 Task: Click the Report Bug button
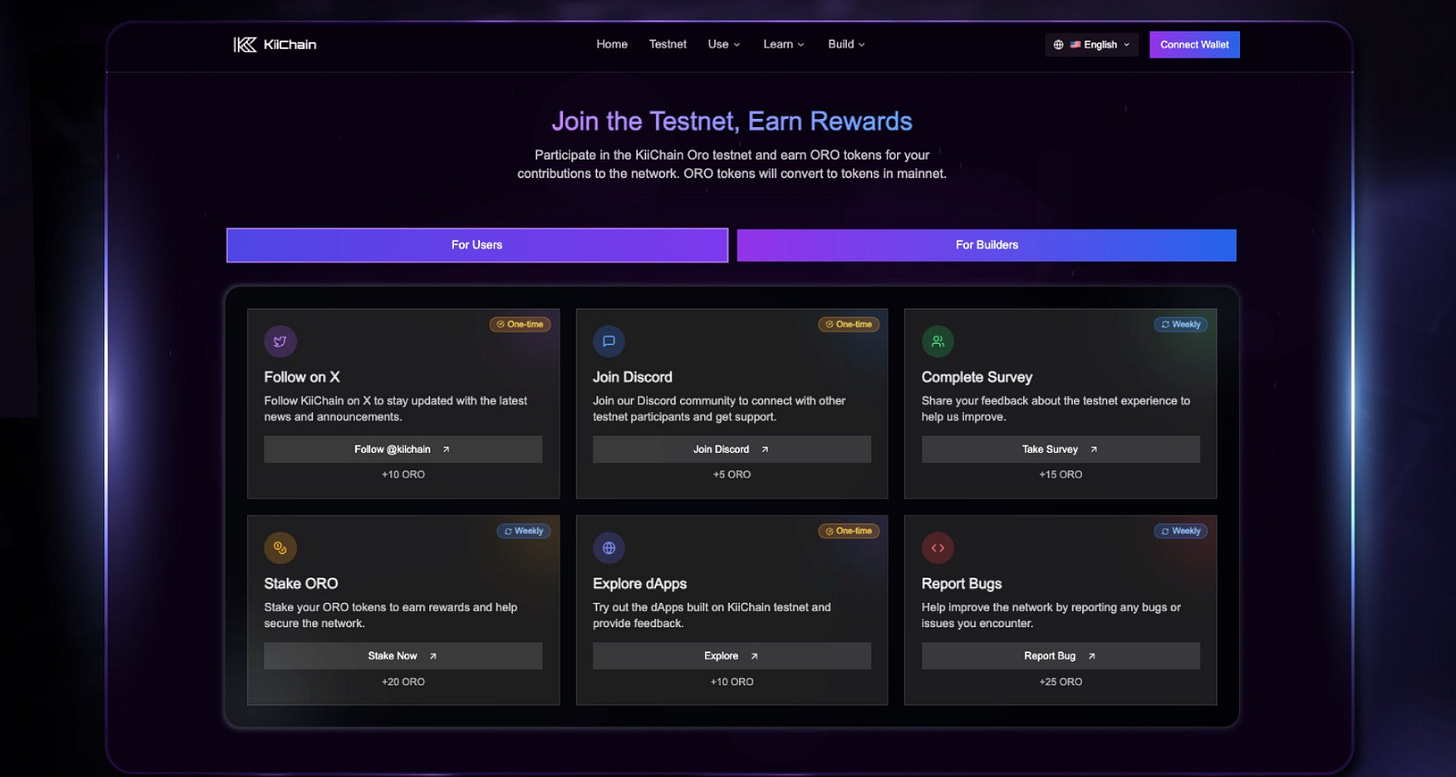coord(1061,657)
